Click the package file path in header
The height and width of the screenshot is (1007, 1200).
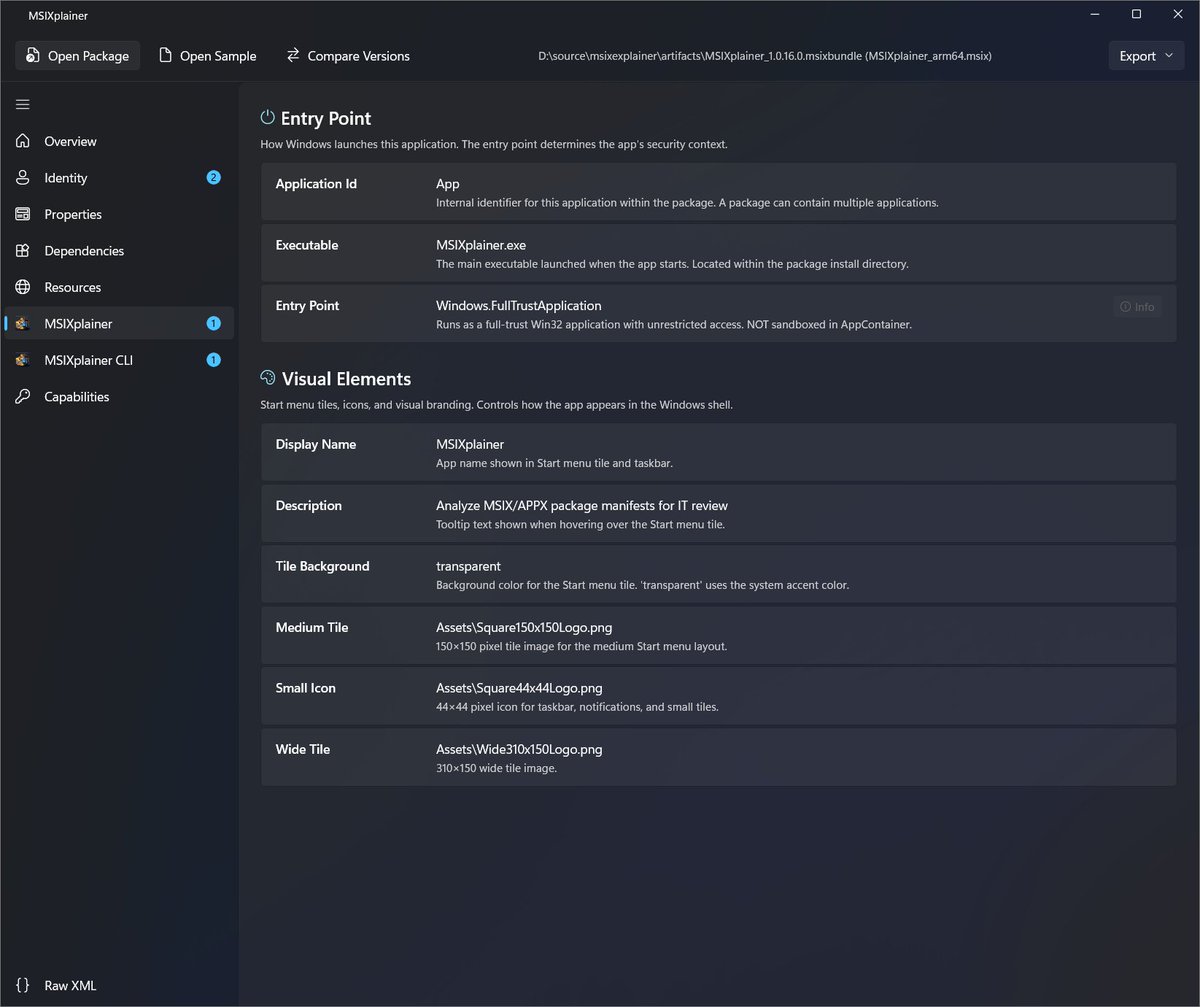point(765,56)
